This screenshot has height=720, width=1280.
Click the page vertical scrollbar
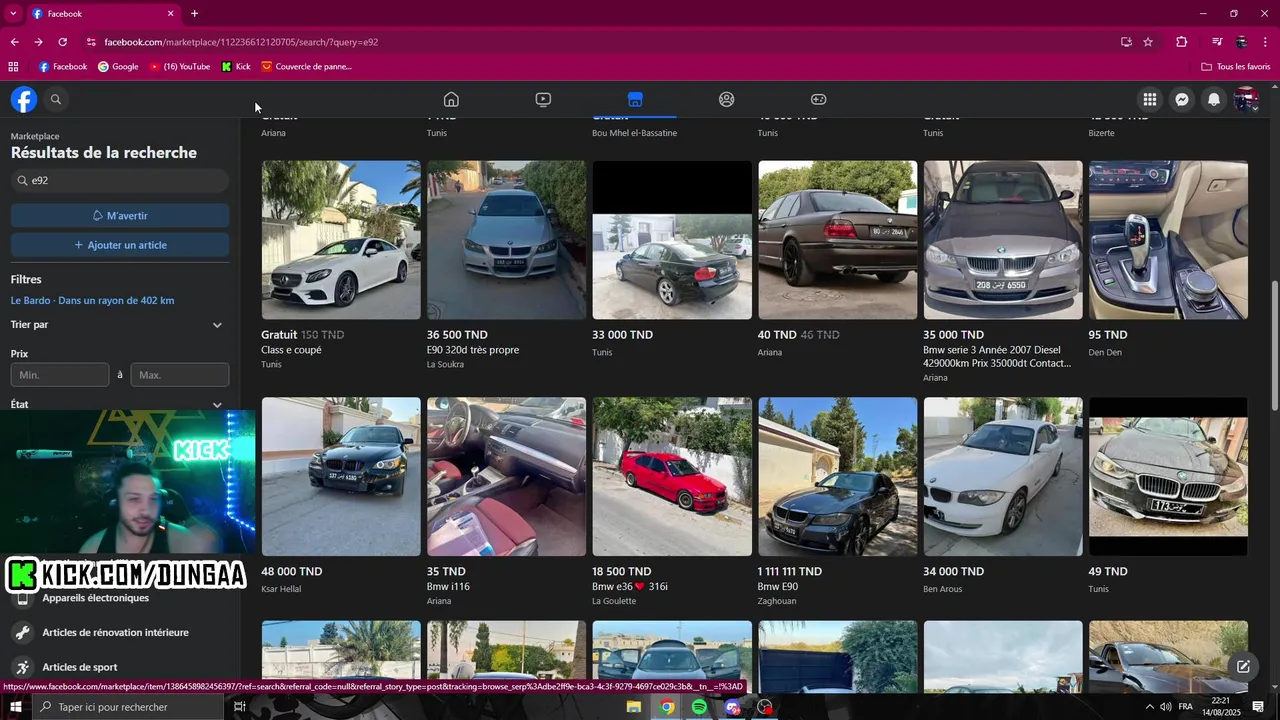pyautogui.click(x=1275, y=345)
